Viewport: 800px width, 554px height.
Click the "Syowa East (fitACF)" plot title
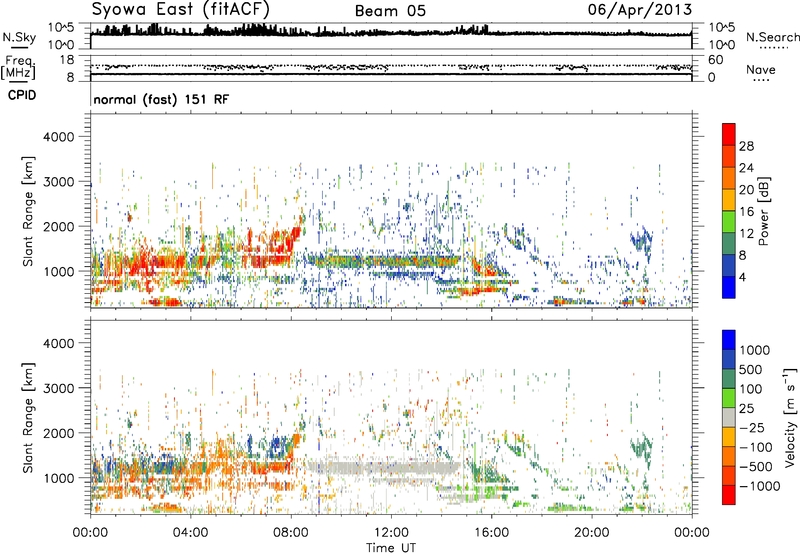coord(181,10)
